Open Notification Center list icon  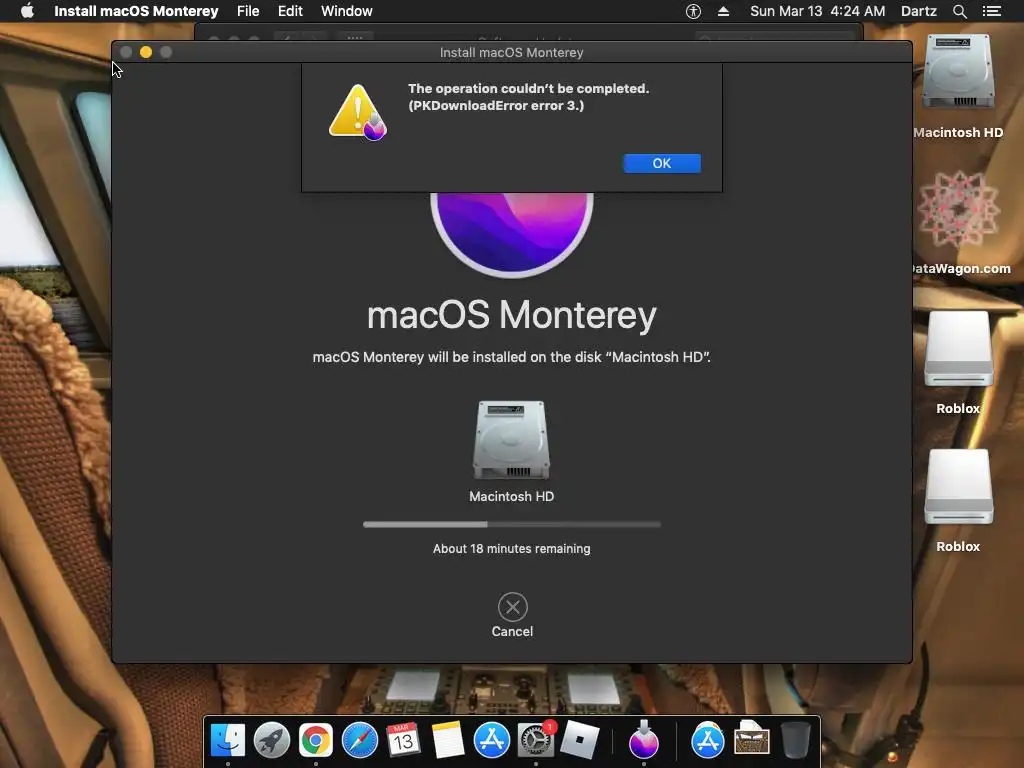[x=991, y=11]
